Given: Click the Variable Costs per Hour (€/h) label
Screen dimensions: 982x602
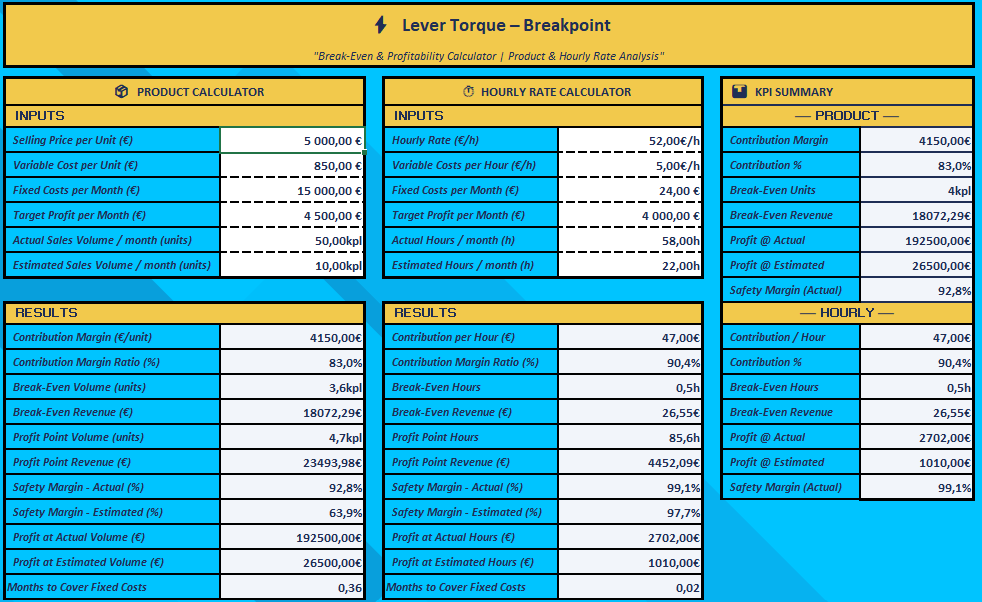Looking at the screenshot, I should point(462,165).
